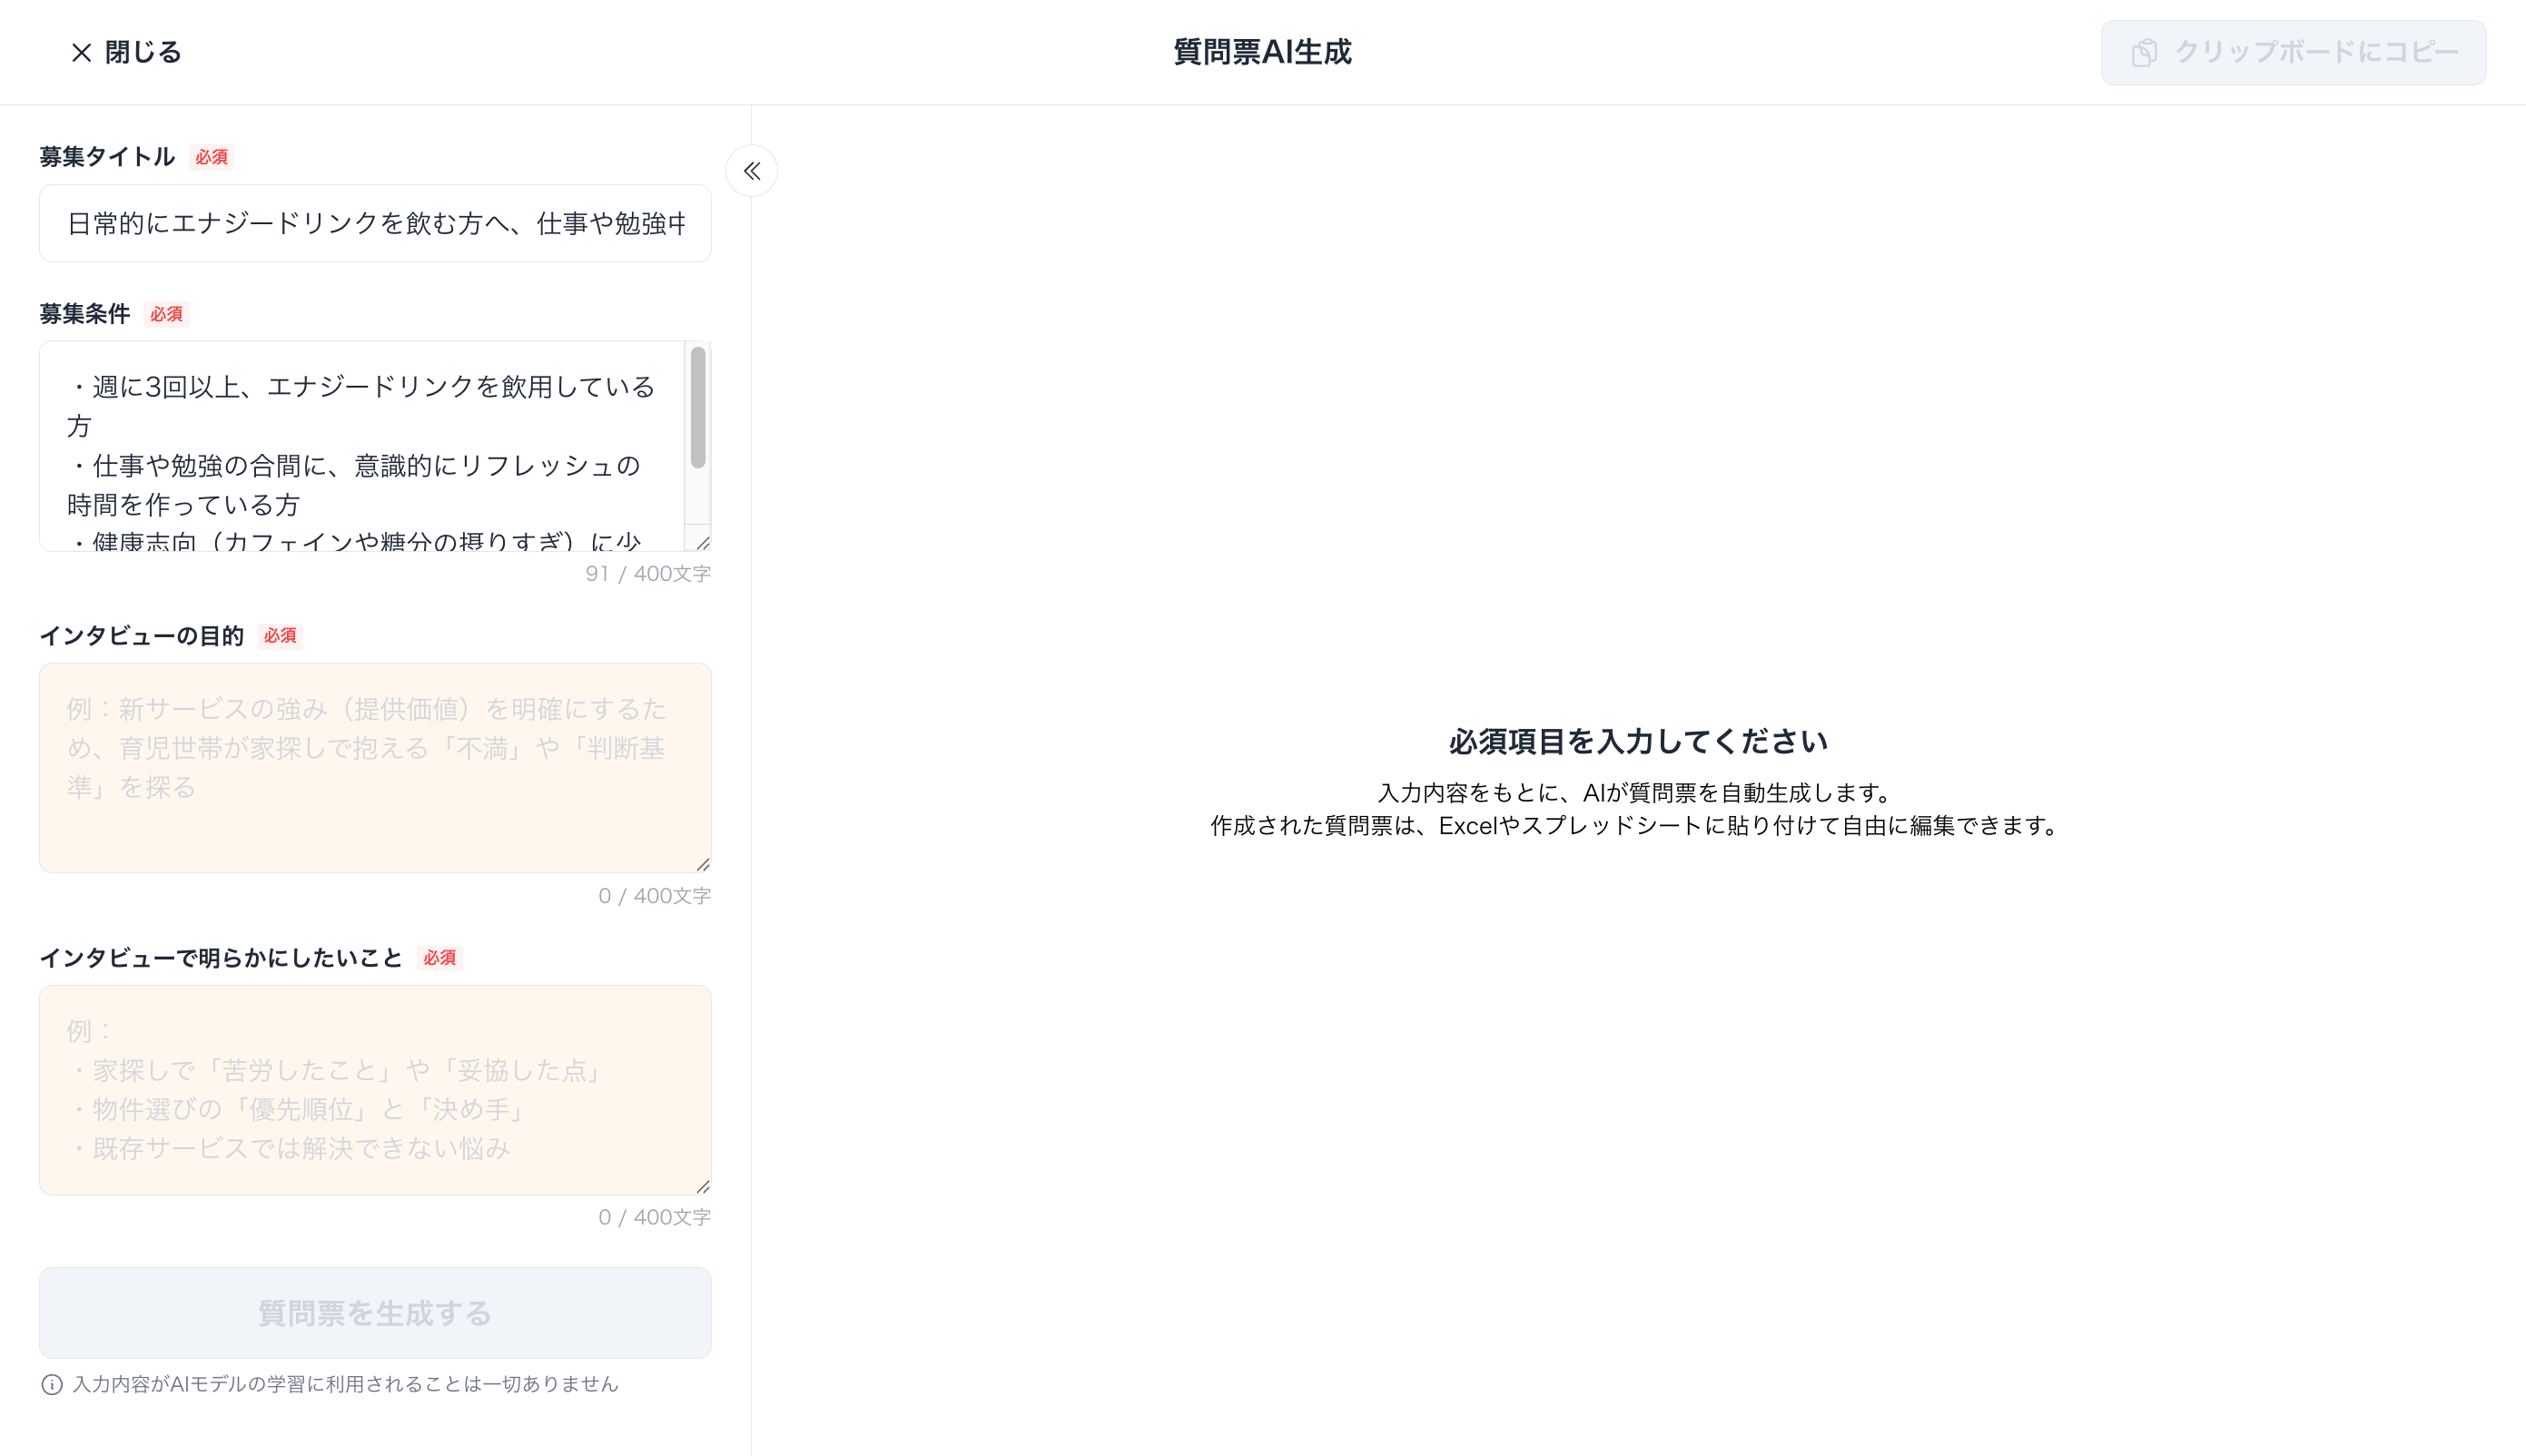Click the clipboard copy icon
This screenshot has height=1456, width=2526.
[x=2144, y=52]
